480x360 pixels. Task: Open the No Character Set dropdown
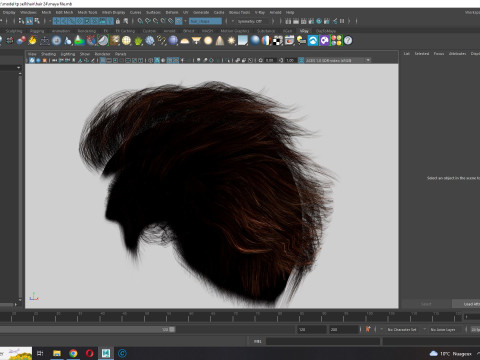tap(403, 329)
